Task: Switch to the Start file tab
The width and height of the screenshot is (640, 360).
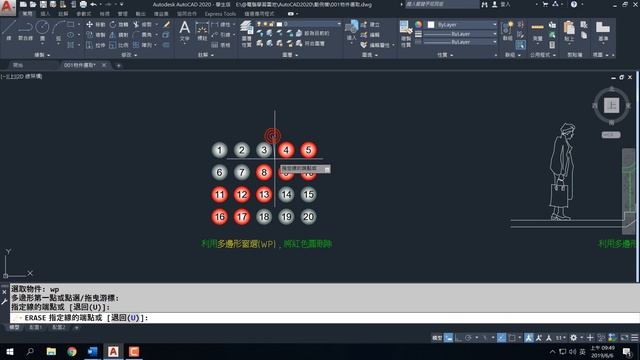Action: [x=18, y=65]
